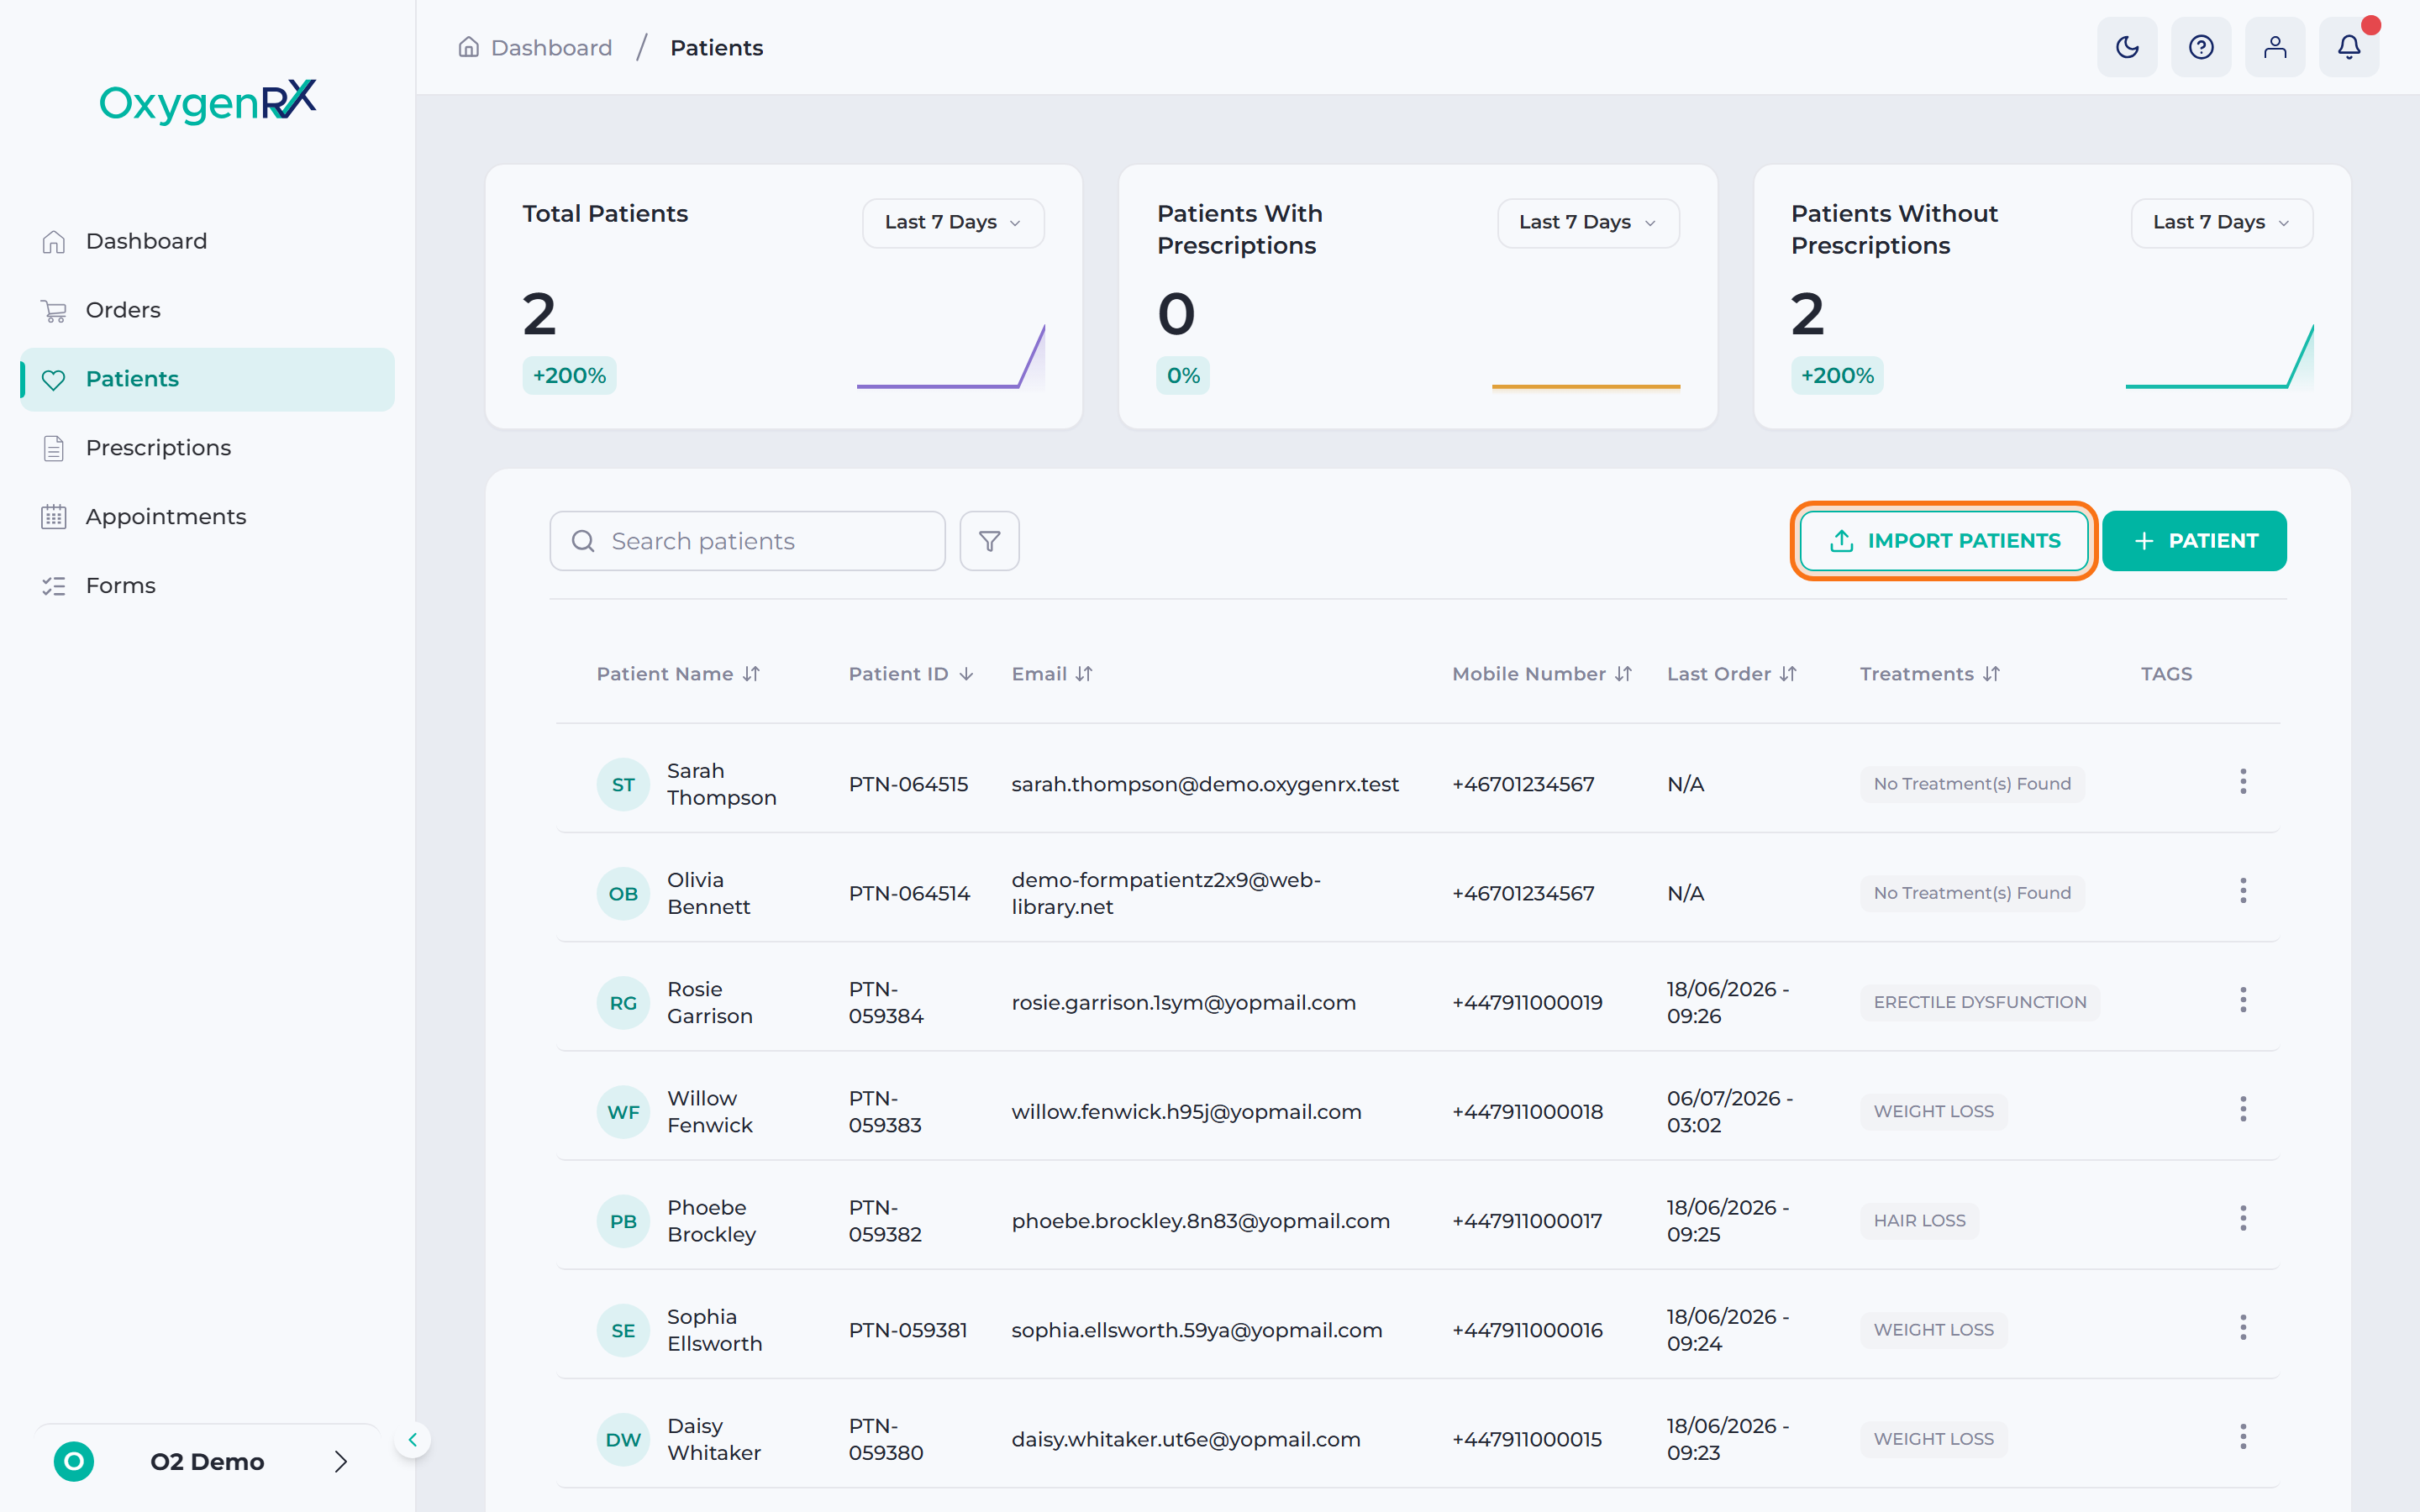Expand the O2 Demo account switcher
The height and width of the screenshot is (1512, 2420).
(207, 1461)
